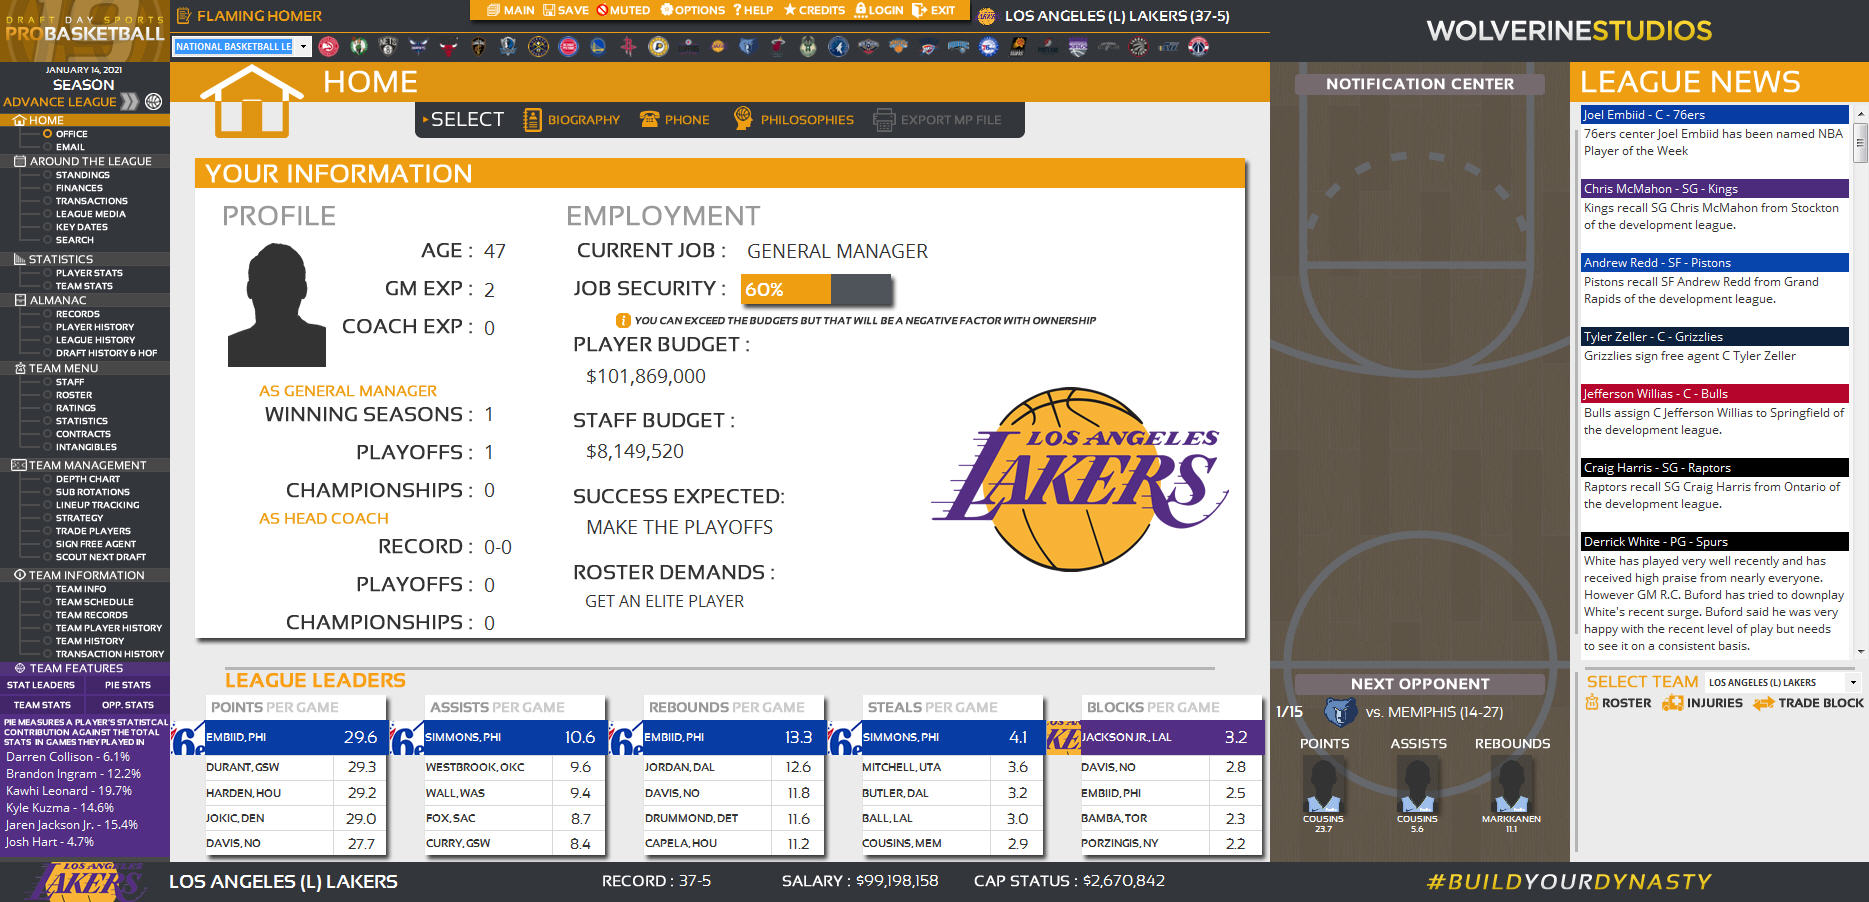Click the Memphis Grizzlies next opponent logo
This screenshot has height=902, width=1869.
pos(1339,712)
